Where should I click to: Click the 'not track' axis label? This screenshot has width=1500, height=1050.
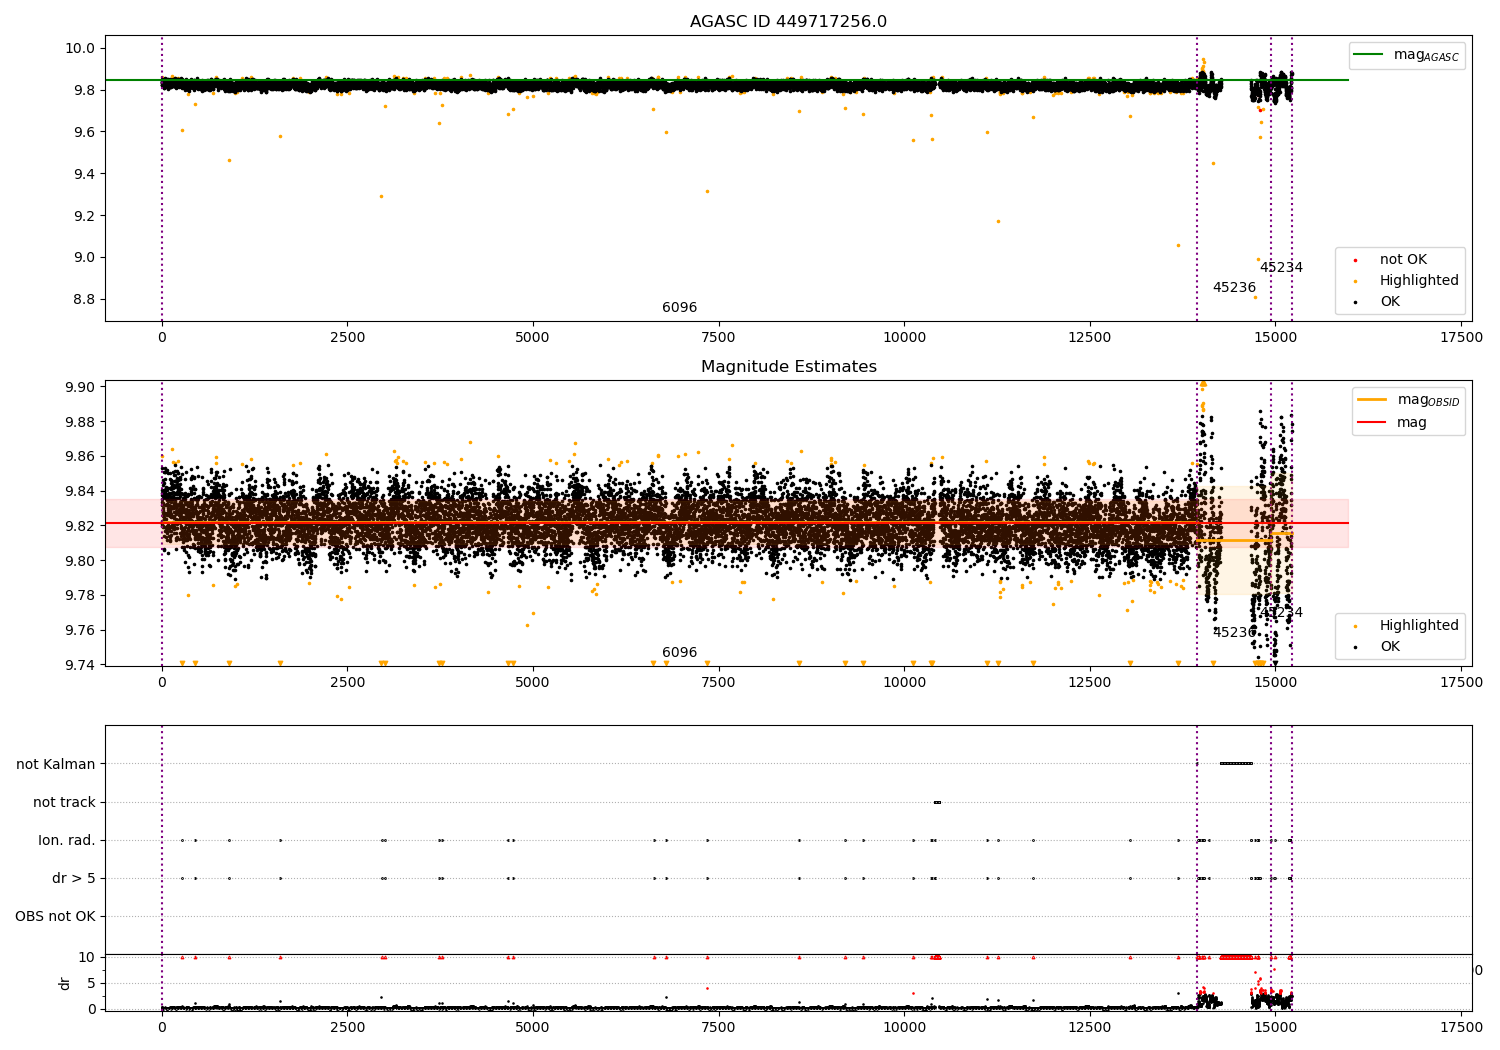tap(64, 802)
